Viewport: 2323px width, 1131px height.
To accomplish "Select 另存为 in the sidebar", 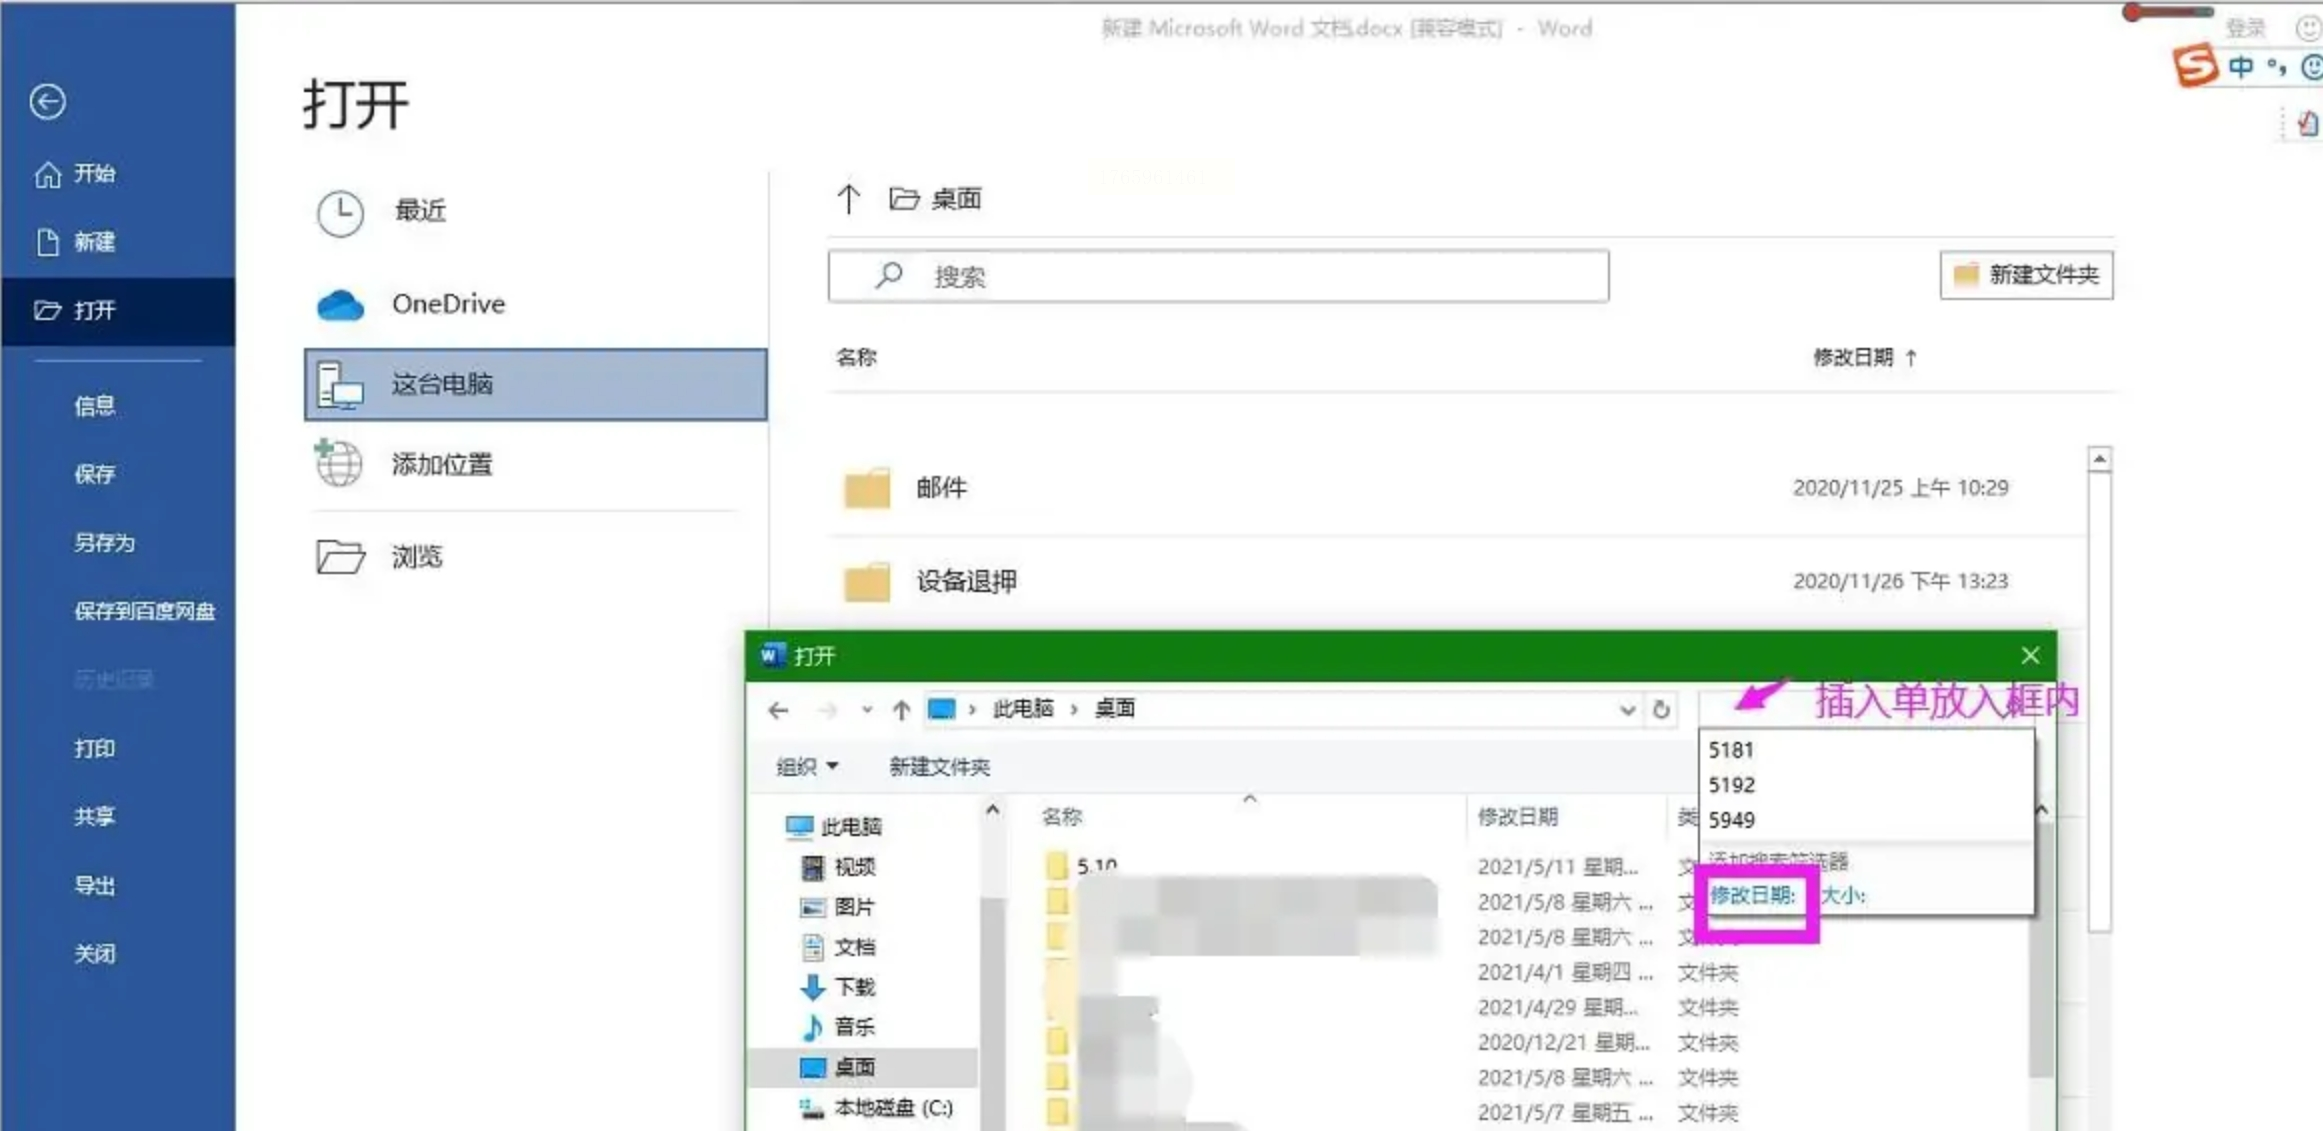I will (x=104, y=543).
